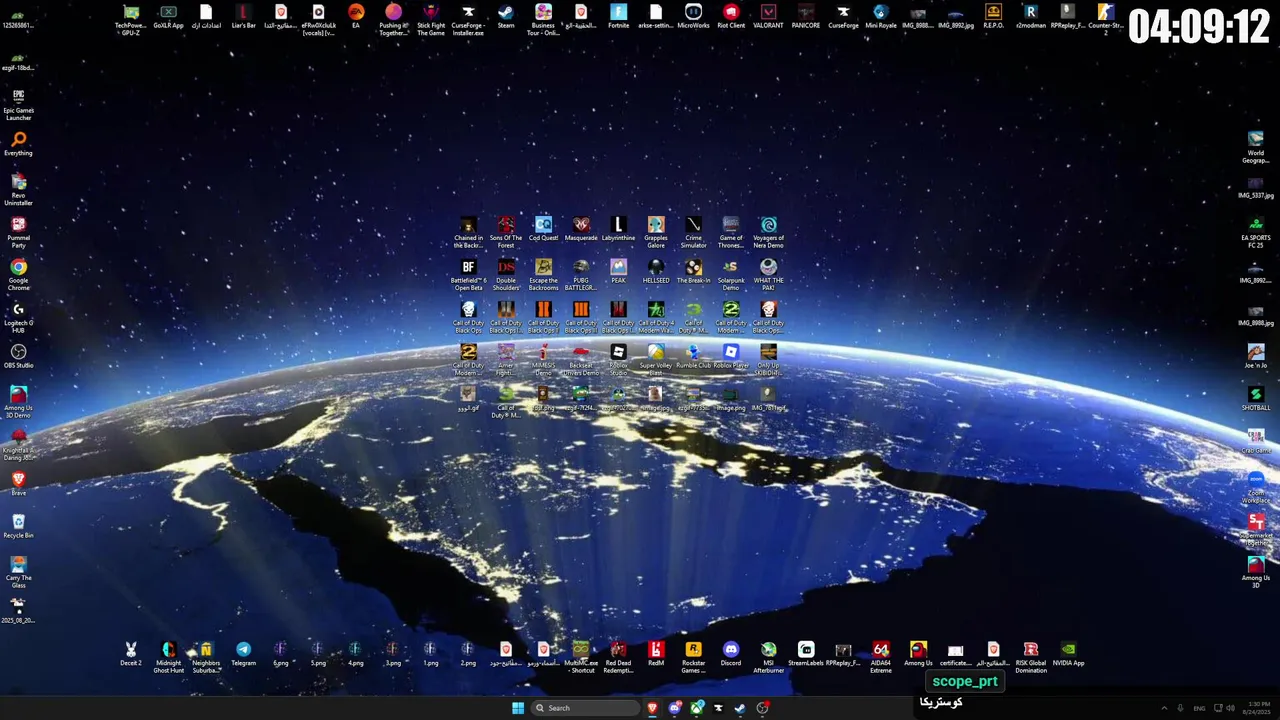Open Super Volley Blast icon
The height and width of the screenshot is (720, 1280).
656,360
